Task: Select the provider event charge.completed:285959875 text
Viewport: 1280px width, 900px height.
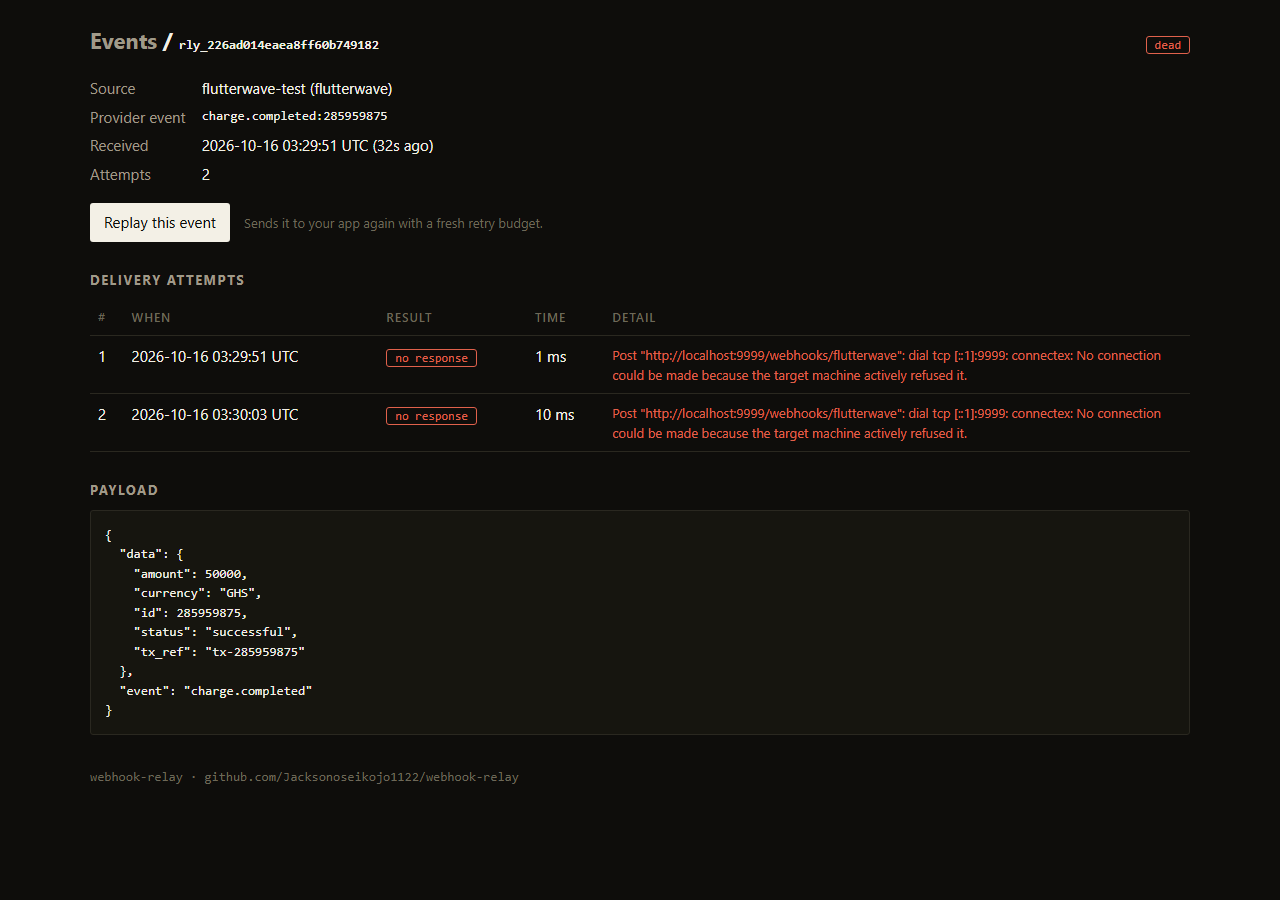Action: pyautogui.click(x=294, y=116)
